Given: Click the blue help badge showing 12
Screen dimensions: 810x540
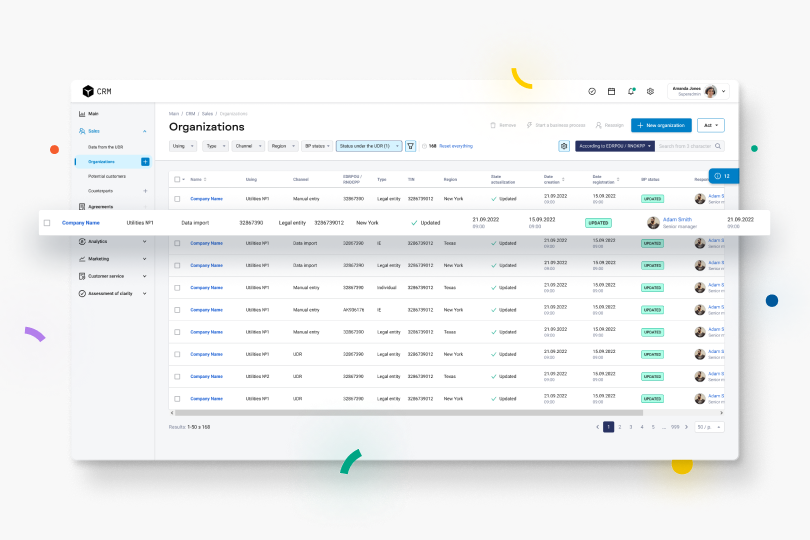Looking at the screenshot, I should tap(723, 176).
